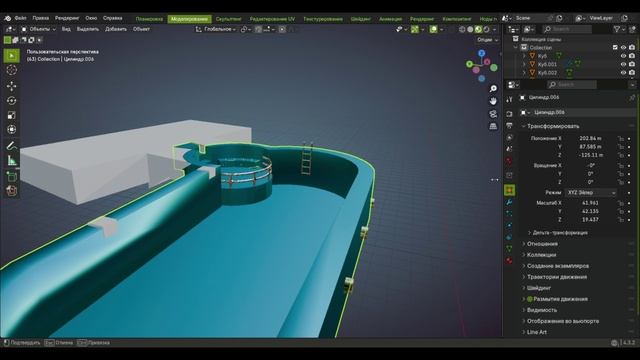Screen dimensions: 640x360
Task: Select the Scale tool
Action: (11, 115)
